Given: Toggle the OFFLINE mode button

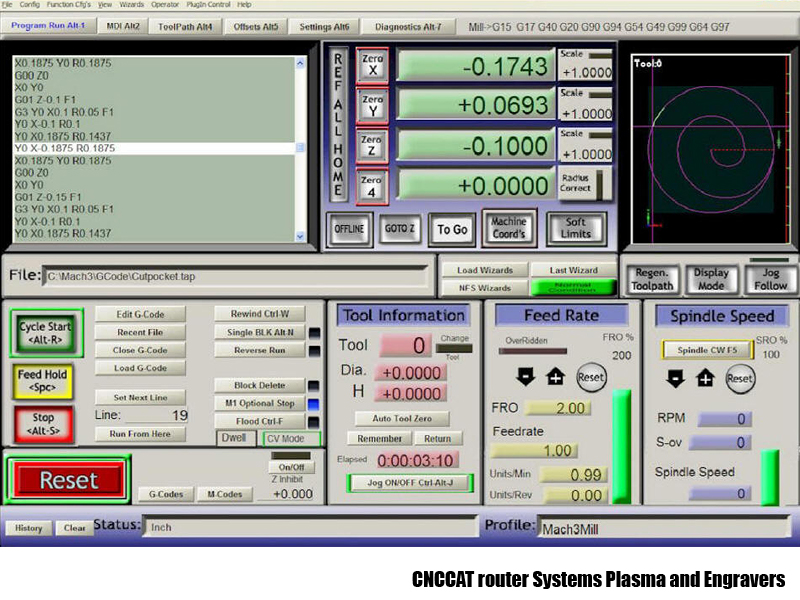Looking at the screenshot, I should (349, 229).
